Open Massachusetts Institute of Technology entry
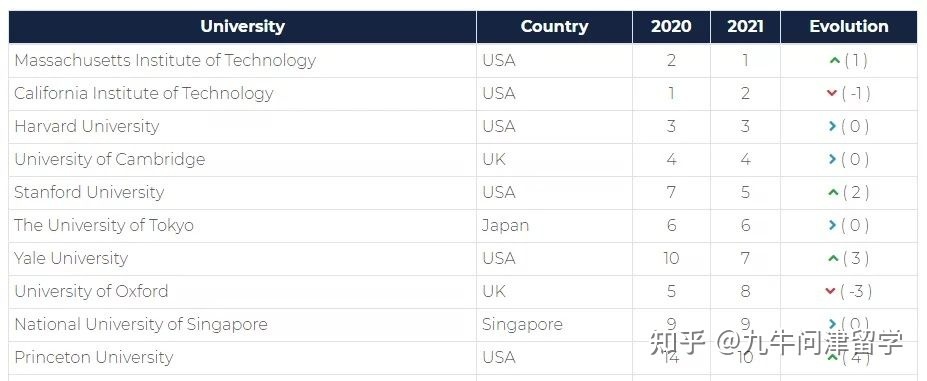The image size is (927, 381). coord(165,60)
